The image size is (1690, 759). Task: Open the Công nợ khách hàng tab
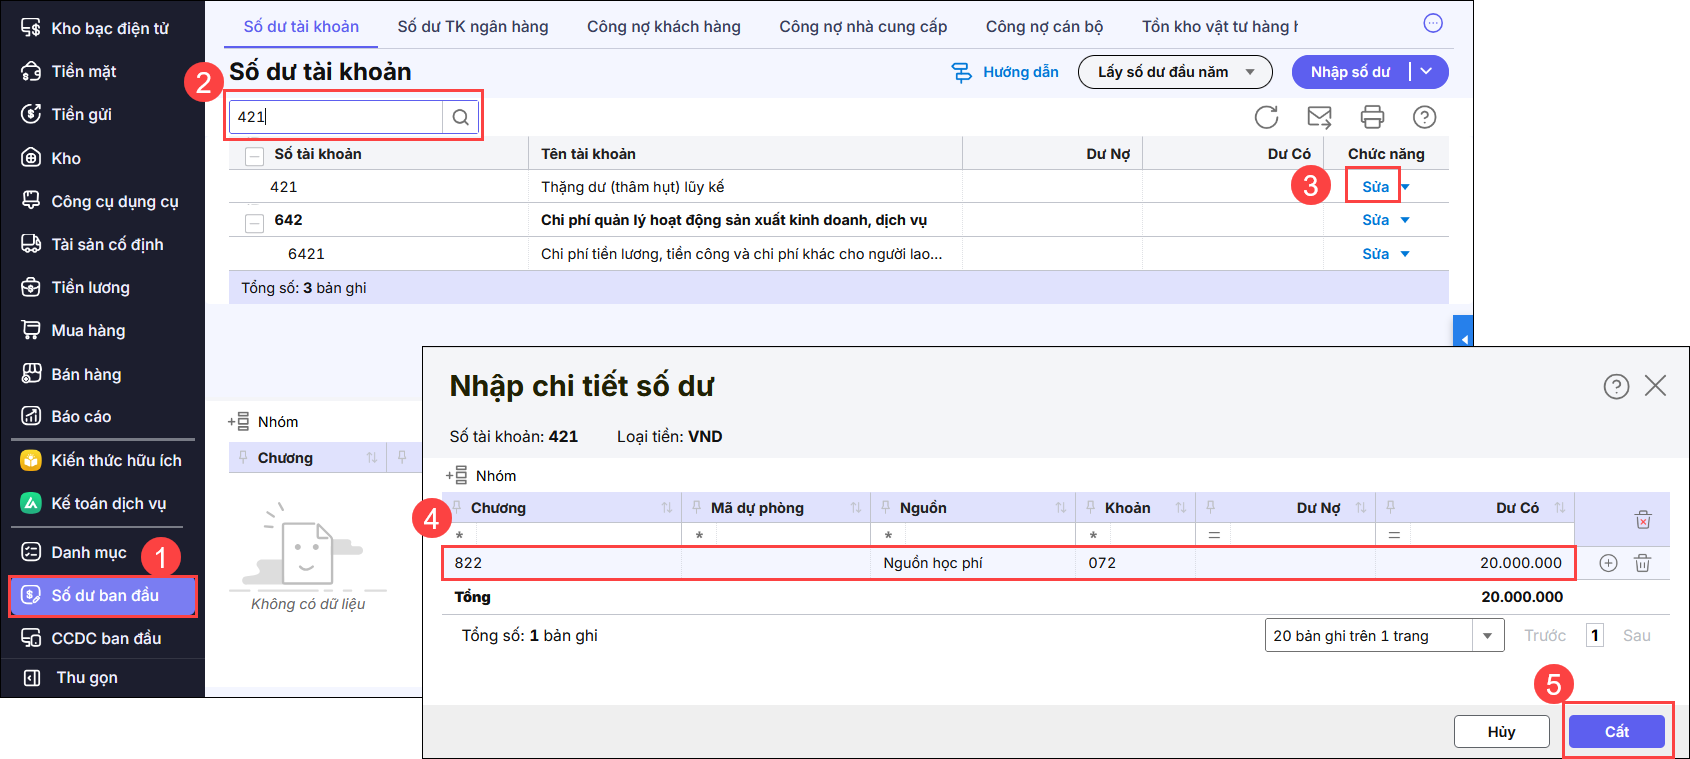click(x=663, y=27)
